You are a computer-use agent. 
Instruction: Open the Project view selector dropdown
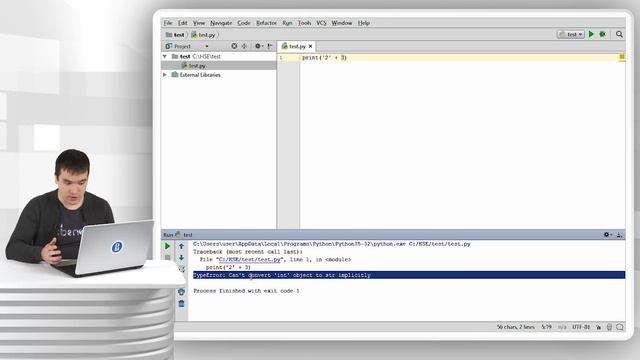coord(207,47)
